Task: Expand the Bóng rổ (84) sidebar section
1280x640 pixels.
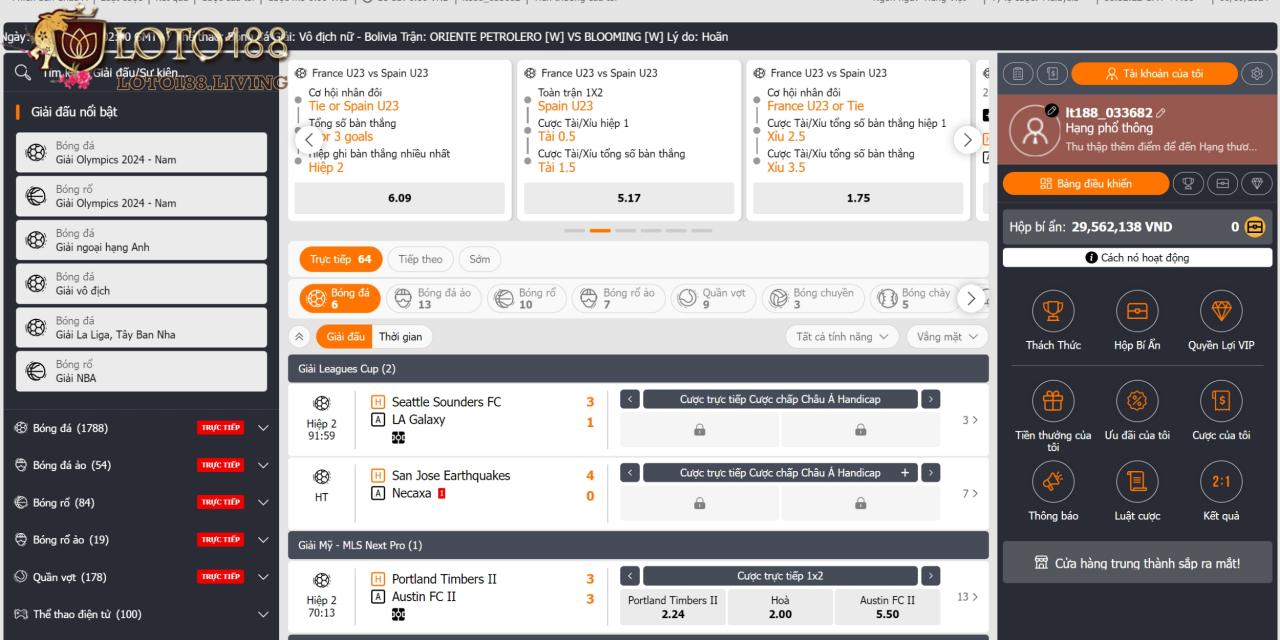Action: tap(263, 503)
